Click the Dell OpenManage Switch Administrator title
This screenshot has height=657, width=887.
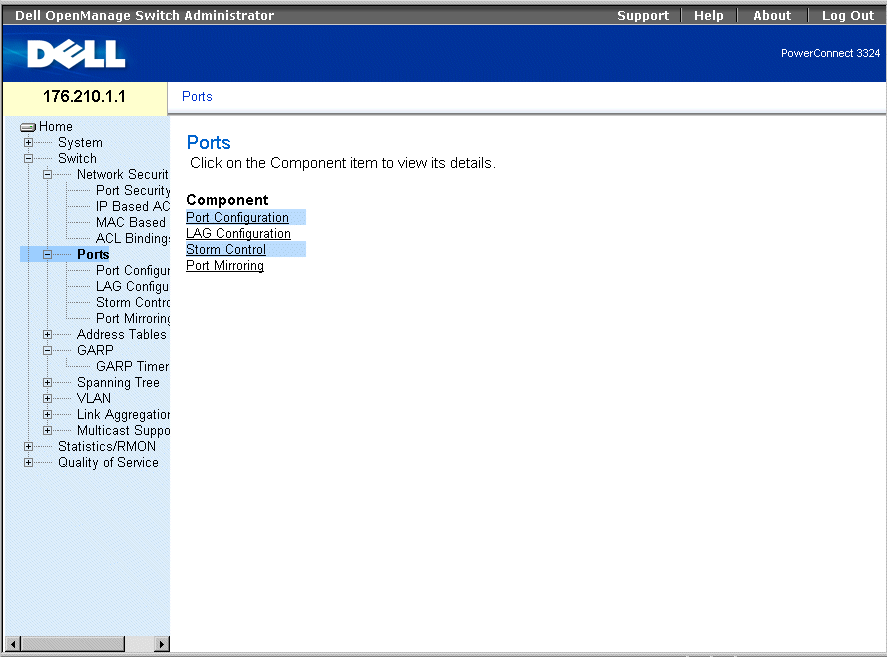click(144, 15)
